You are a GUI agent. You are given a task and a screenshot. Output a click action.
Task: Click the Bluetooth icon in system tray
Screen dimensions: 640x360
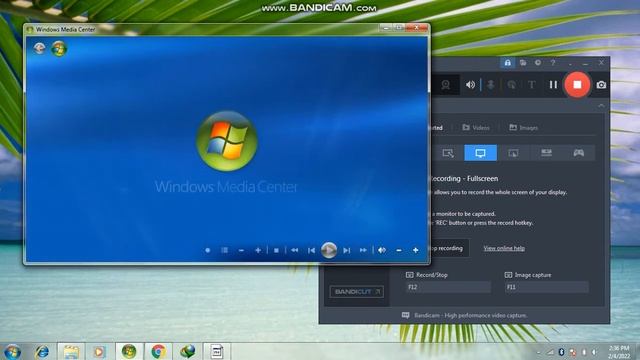click(x=561, y=352)
